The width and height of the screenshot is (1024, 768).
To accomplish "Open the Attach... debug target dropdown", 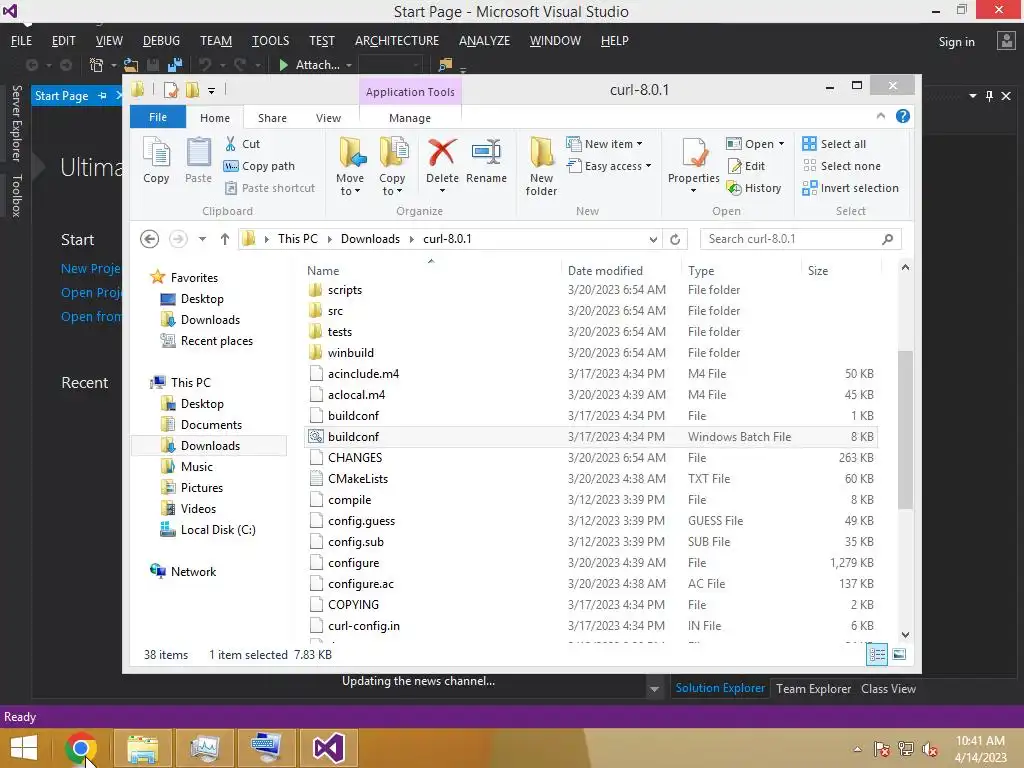I will click(349, 65).
